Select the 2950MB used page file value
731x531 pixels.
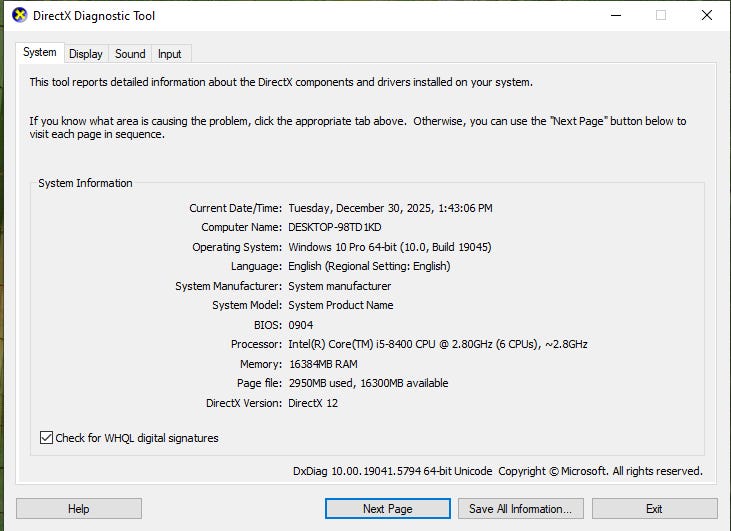coord(368,383)
